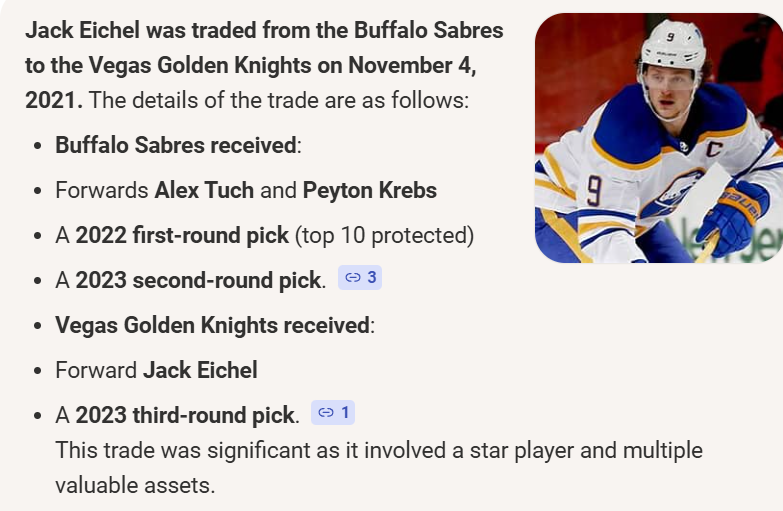This screenshot has width=783, height=511.
Task: Click the Buffalo Sabres received heading
Action: tap(176, 145)
